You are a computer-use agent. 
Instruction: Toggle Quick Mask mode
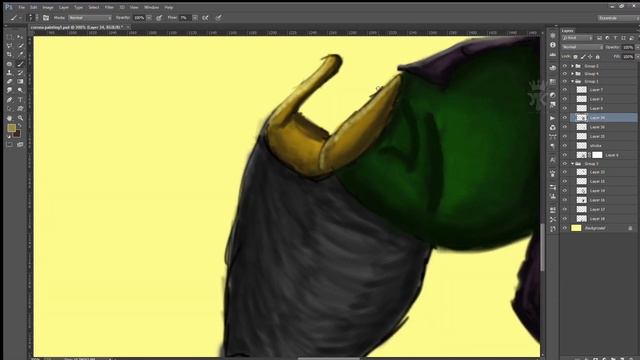(x=9, y=144)
